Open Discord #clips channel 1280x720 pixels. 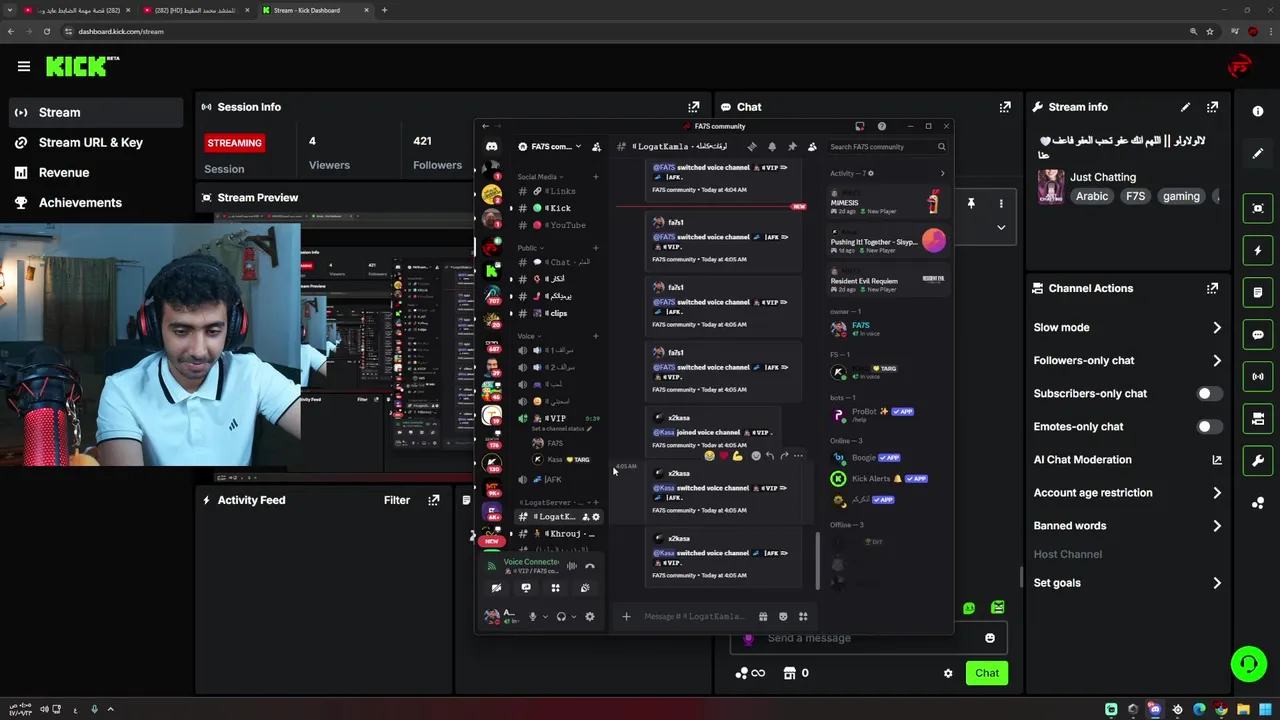click(x=557, y=313)
